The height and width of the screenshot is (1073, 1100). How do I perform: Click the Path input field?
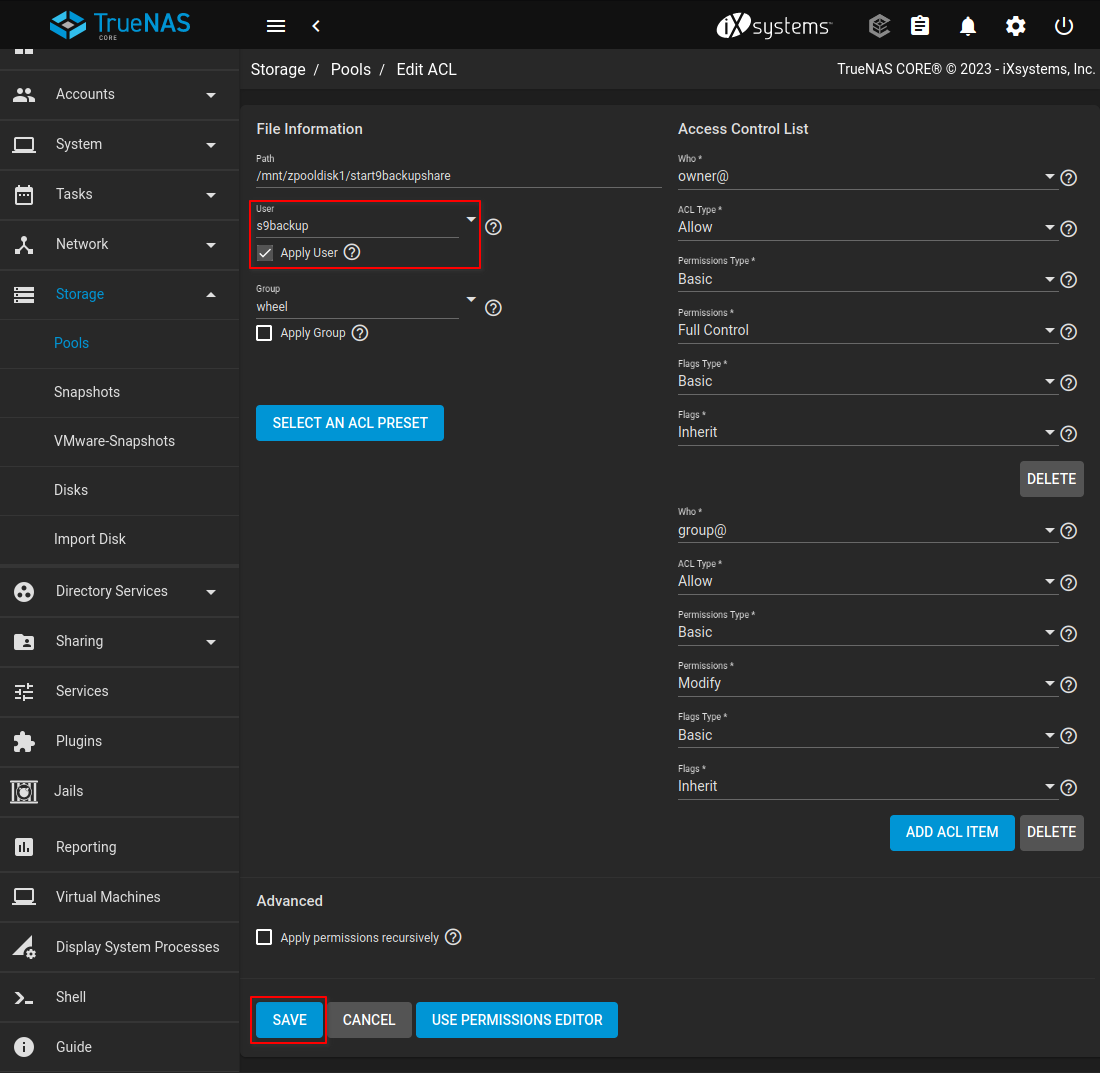tap(458, 176)
